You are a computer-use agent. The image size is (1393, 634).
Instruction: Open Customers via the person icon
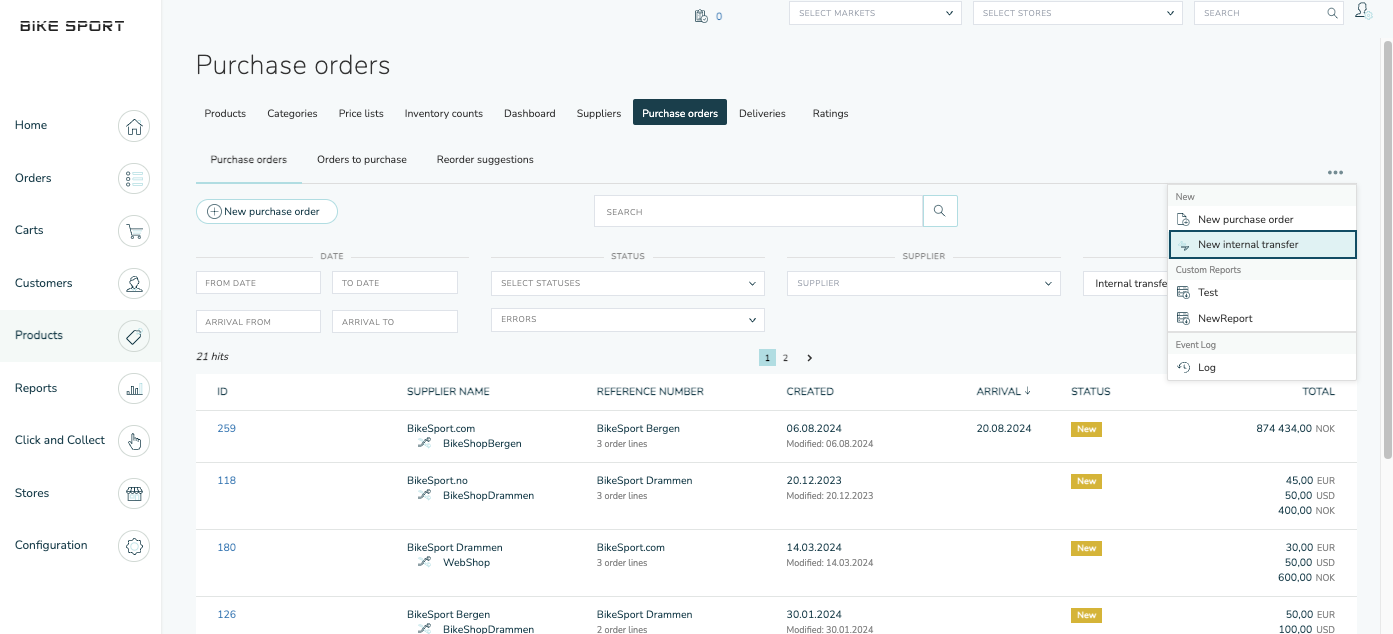point(134,284)
